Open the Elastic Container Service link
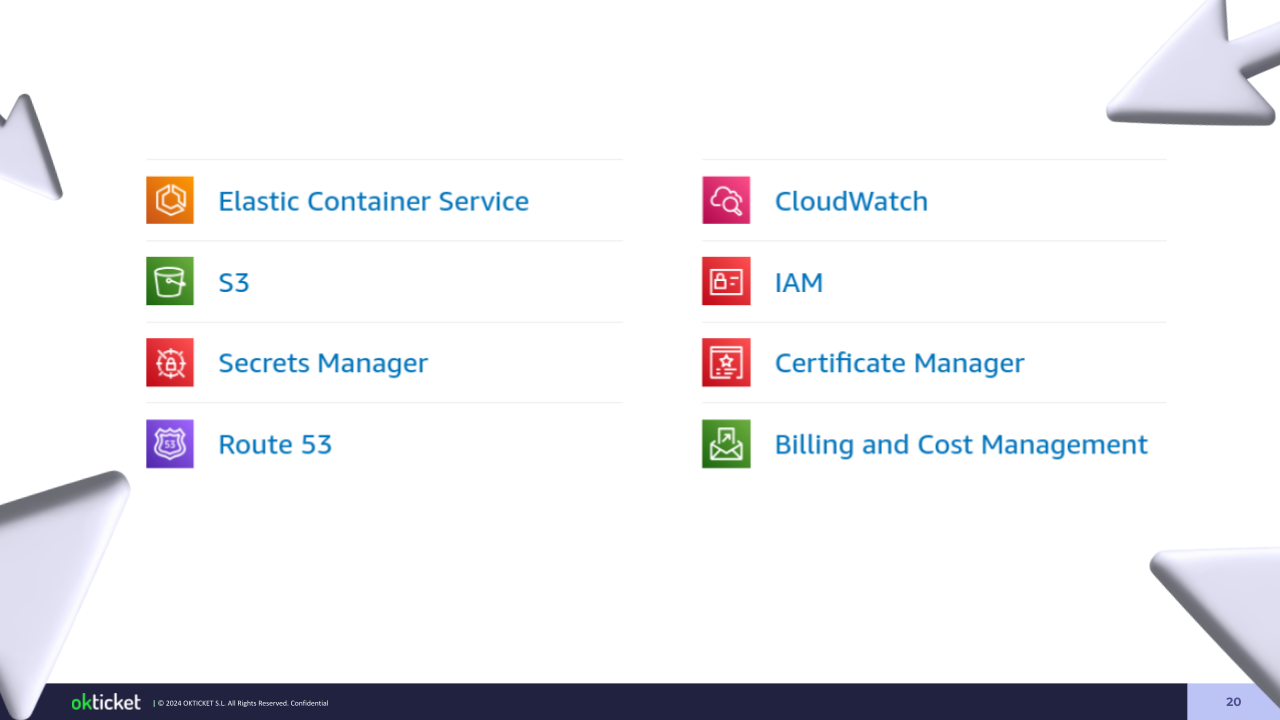Image resolution: width=1280 pixels, height=720 pixels. tap(373, 201)
